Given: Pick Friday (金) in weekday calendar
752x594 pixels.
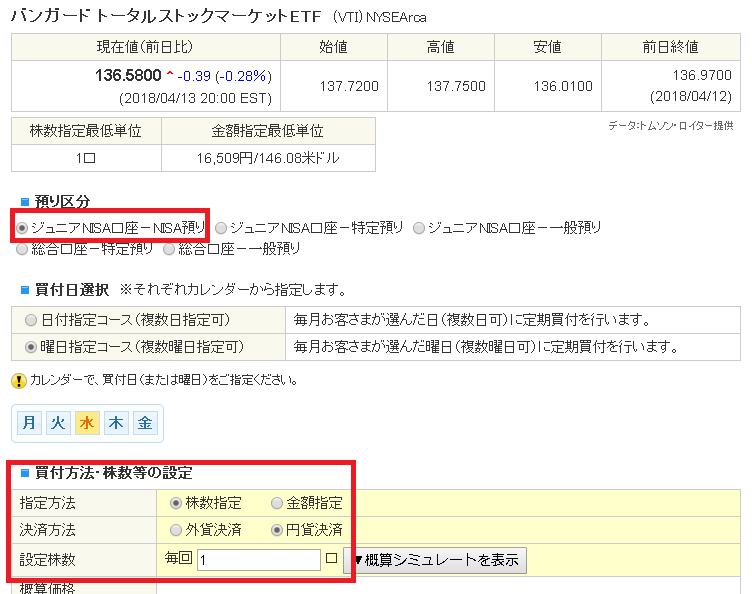Looking at the screenshot, I should 145,423.
